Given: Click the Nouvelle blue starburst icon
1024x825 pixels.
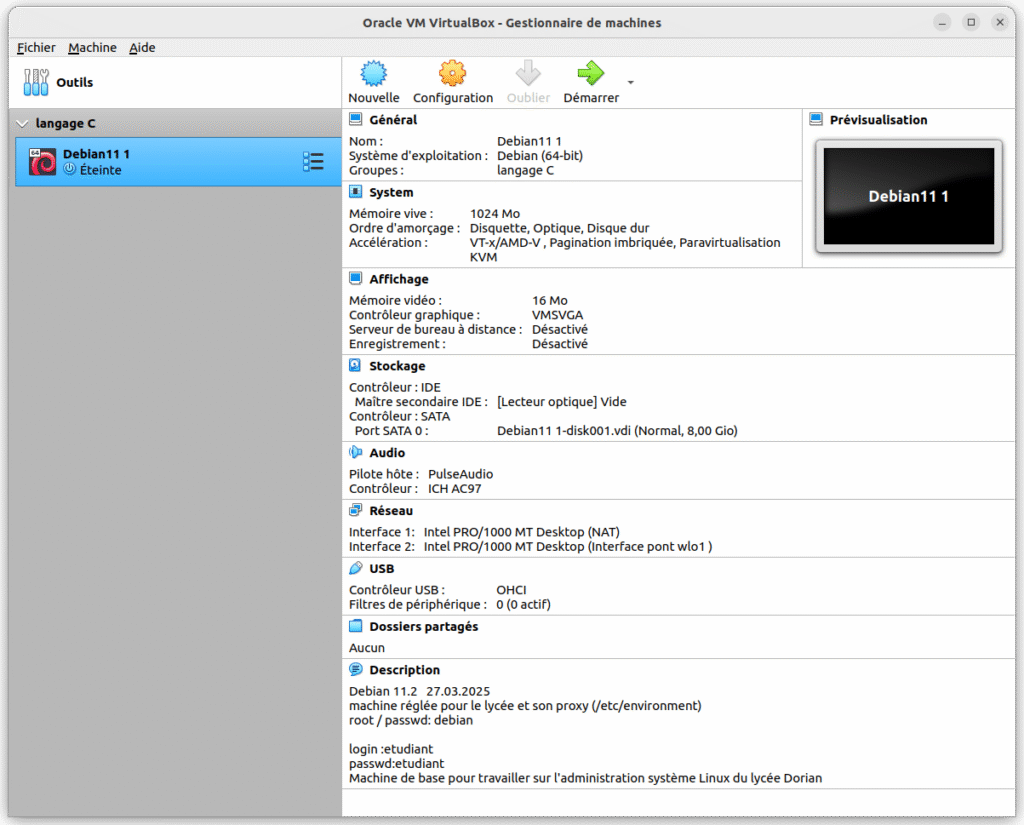Looking at the screenshot, I should (373, 73).
